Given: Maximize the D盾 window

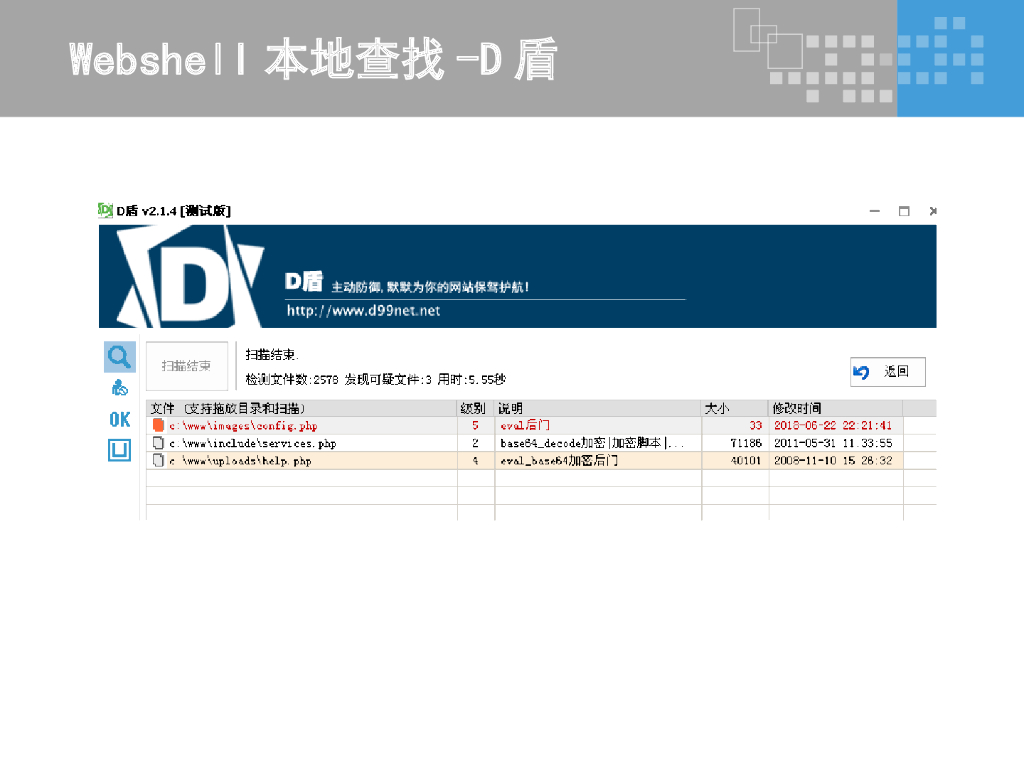Looking at the screenshot, I should click(x=904, y=211).
